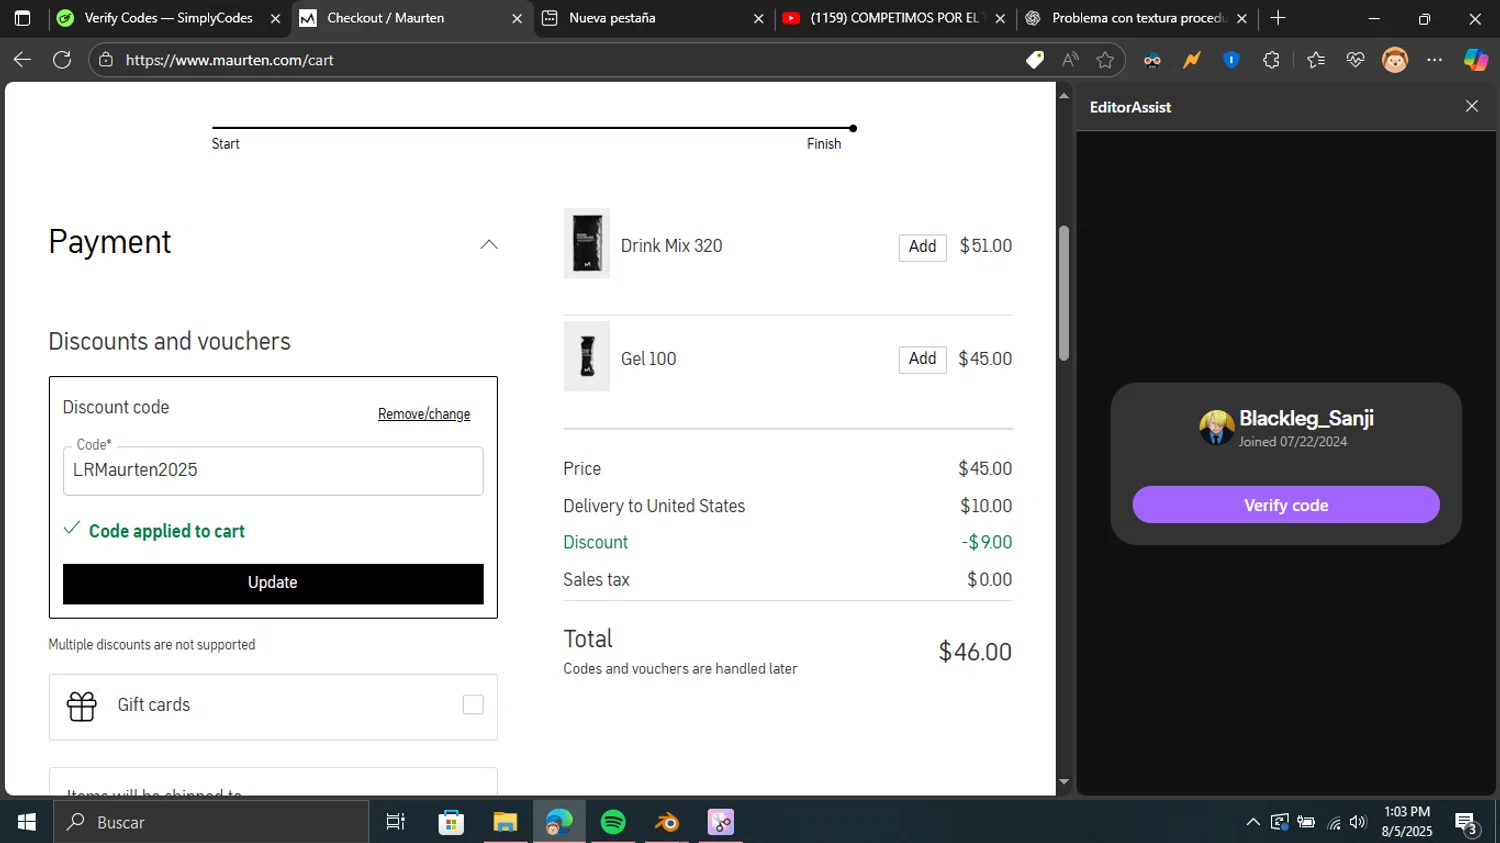This screenshot has height=843, width=1500.
Task: Add Gel 100 to cart
Action: coord(922,359)
